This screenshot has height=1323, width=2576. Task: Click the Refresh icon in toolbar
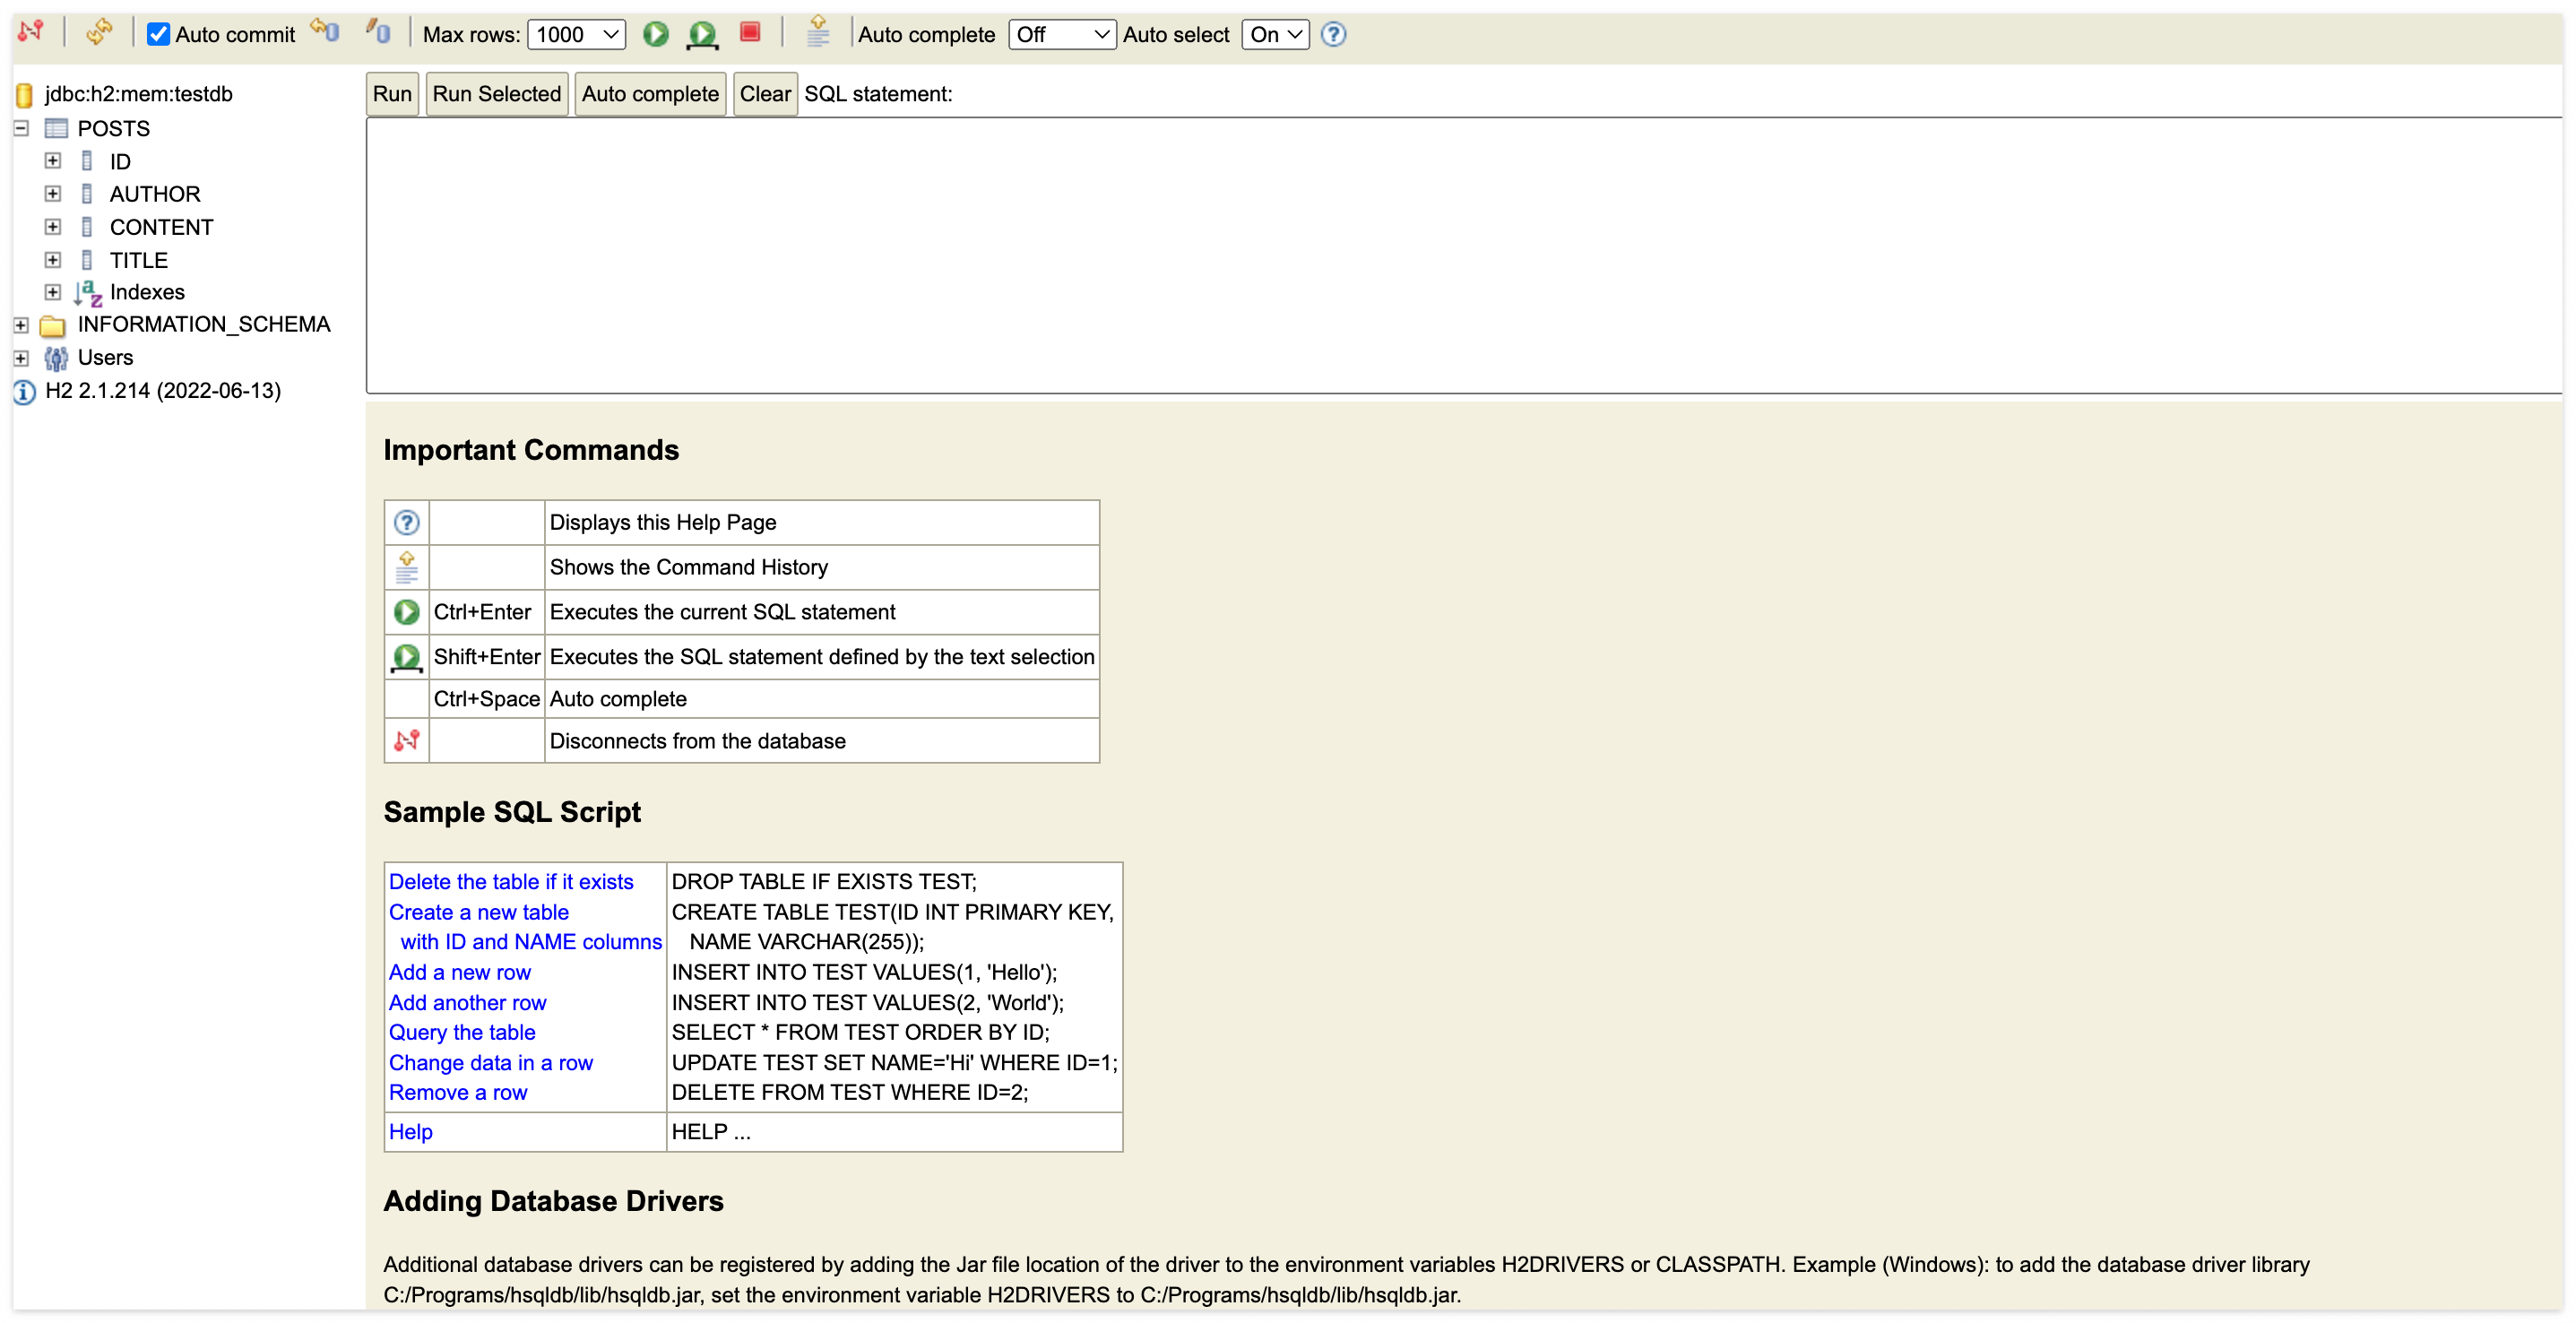(98, 32)
